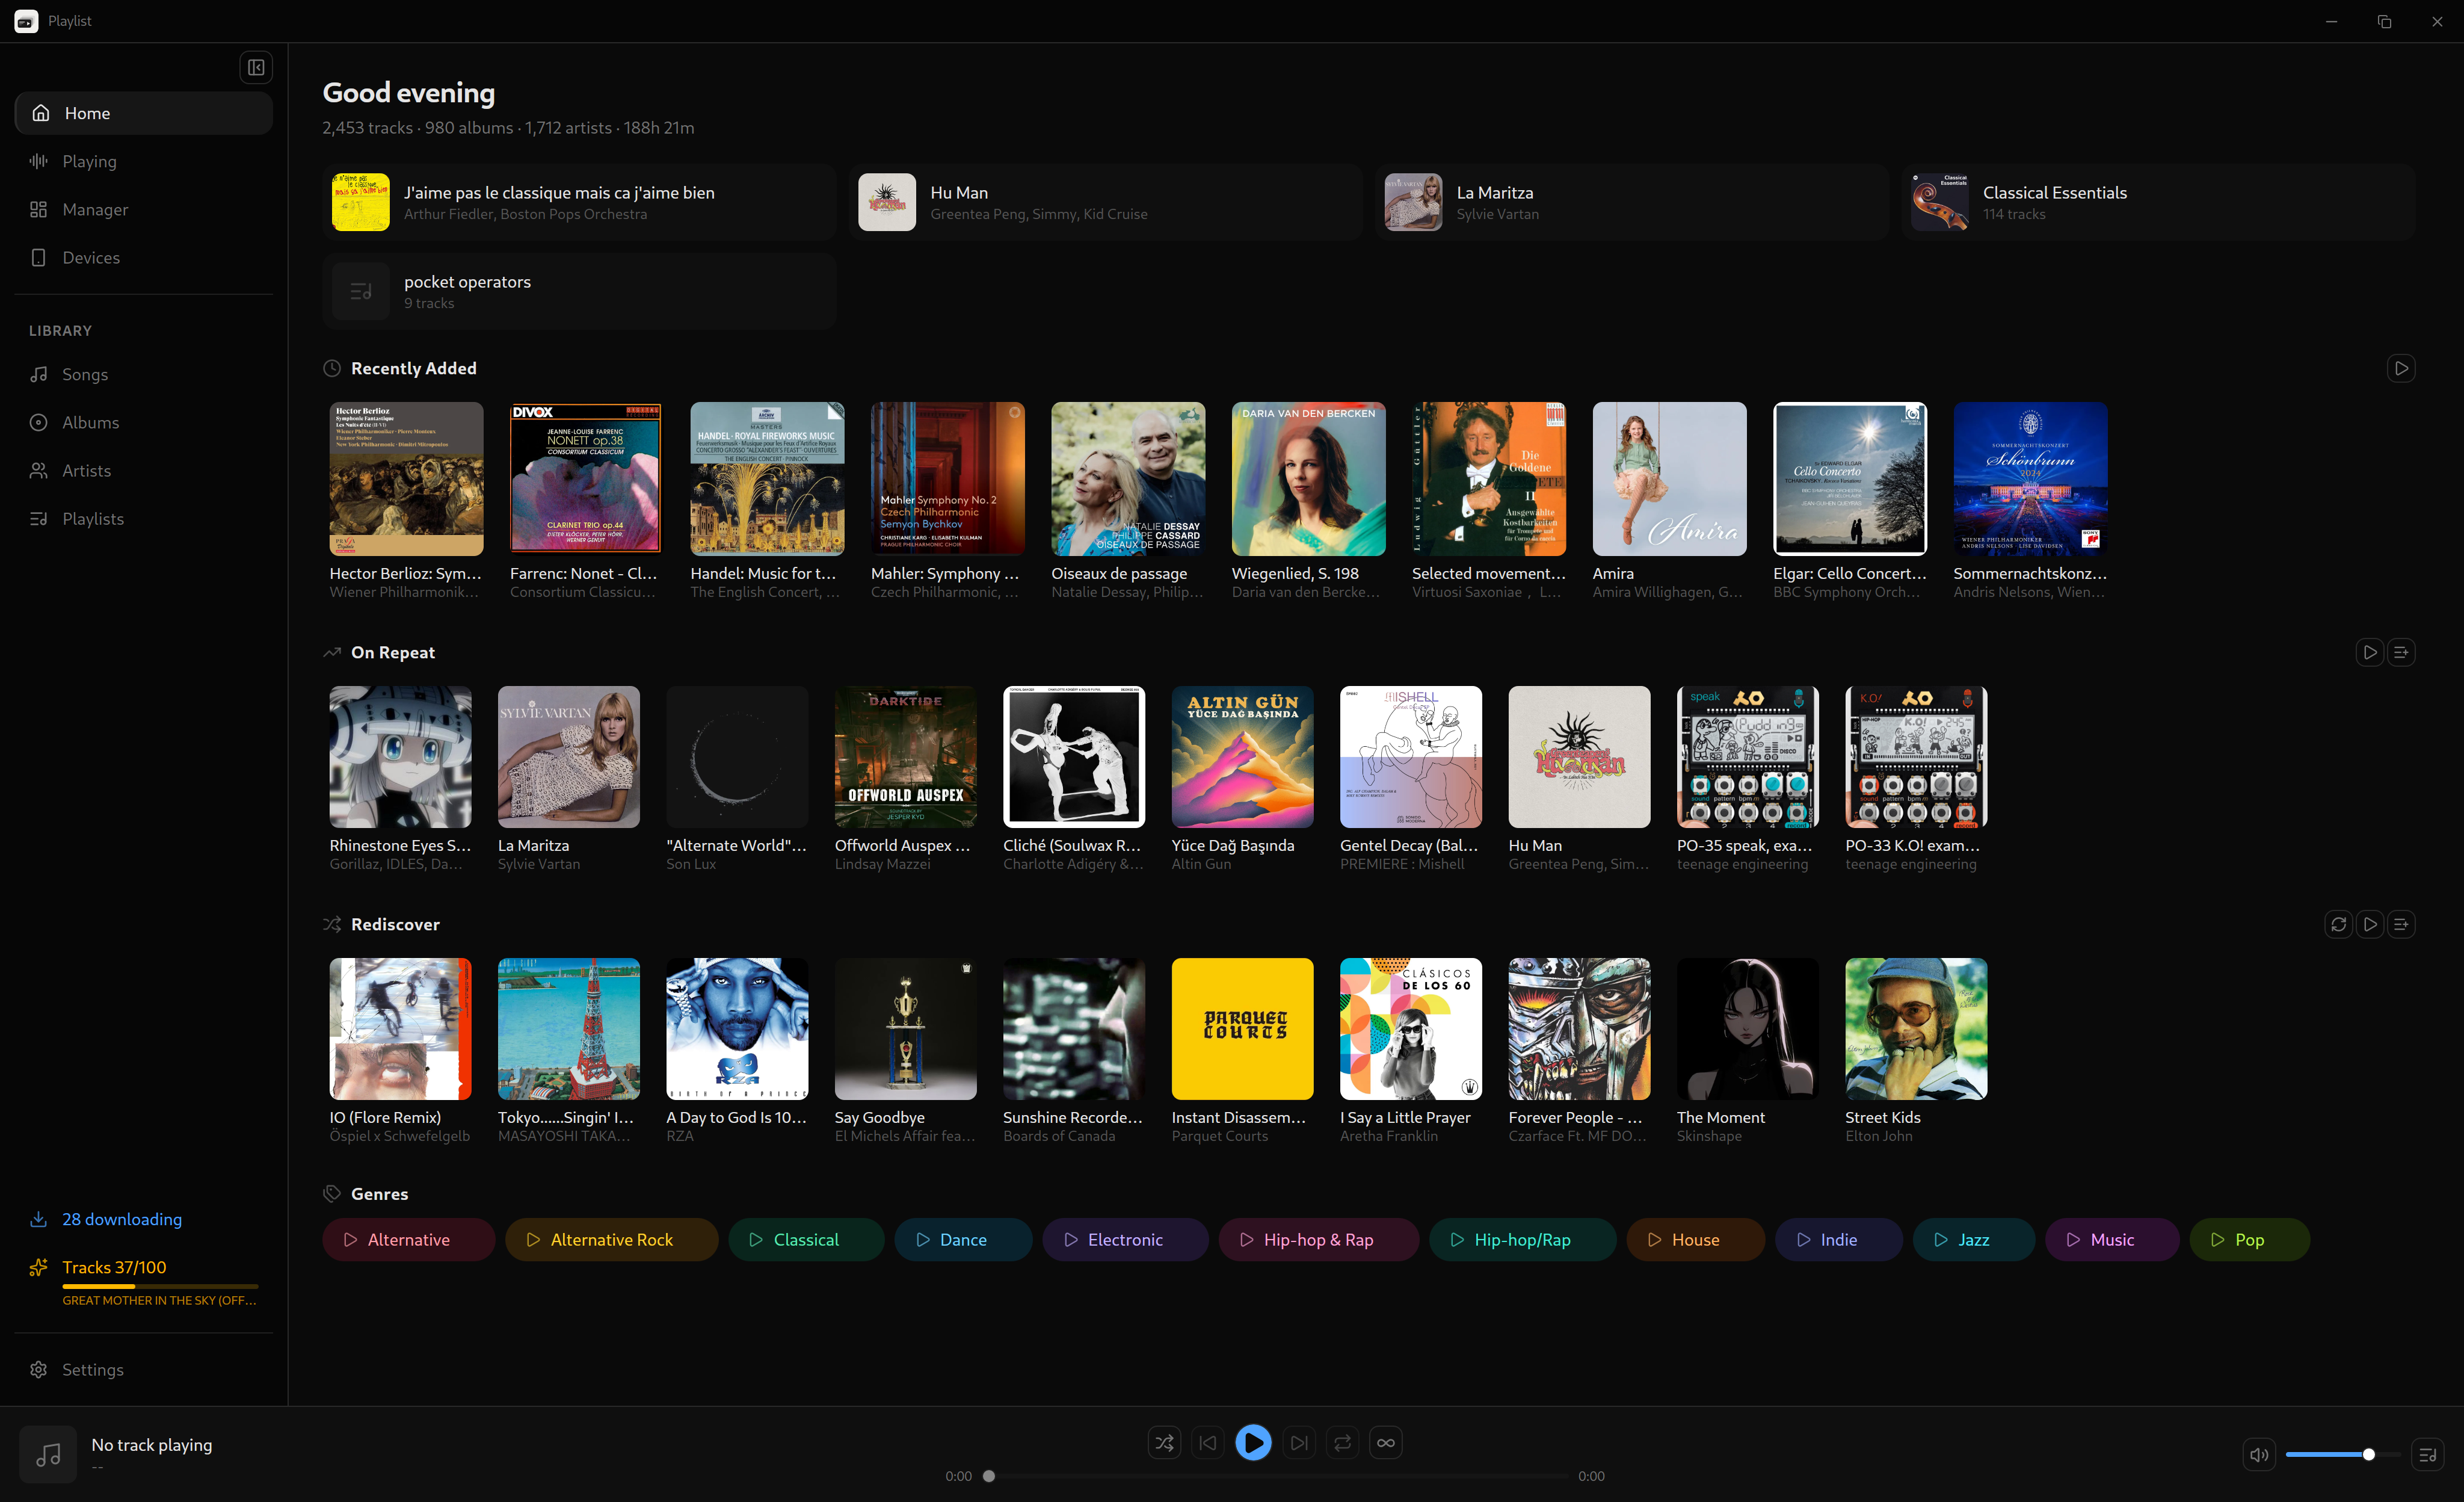Viewport: 2464px width, 1502px height.
Task: Open the Playlists library section
Action: (93, 518)
